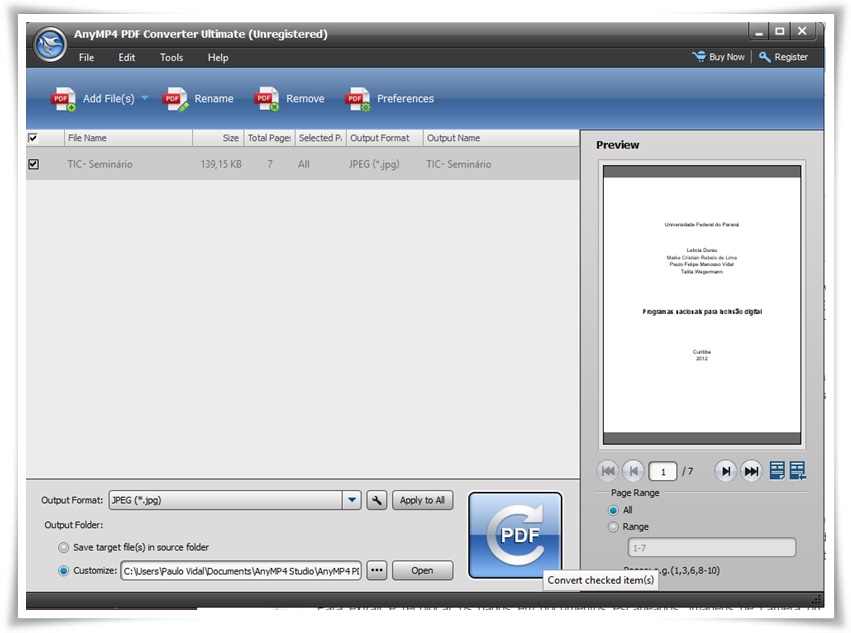
Task: Select the All page range radio
Action: coord(613,510)
